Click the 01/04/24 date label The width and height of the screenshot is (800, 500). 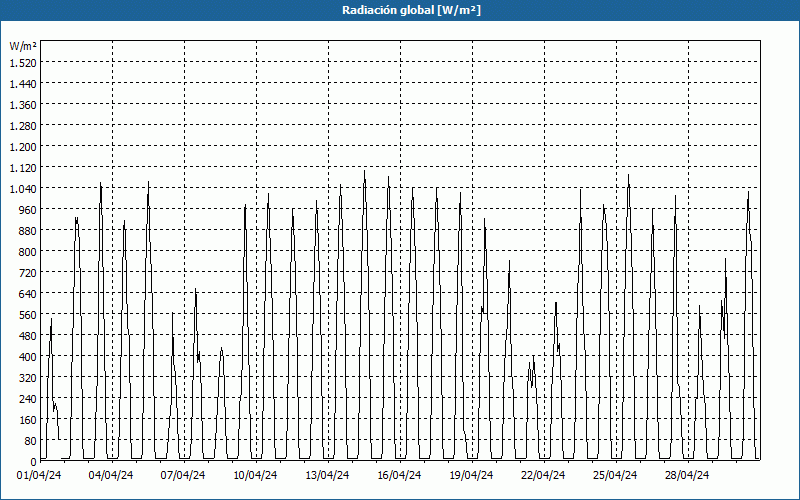click(x=39, y=475)
